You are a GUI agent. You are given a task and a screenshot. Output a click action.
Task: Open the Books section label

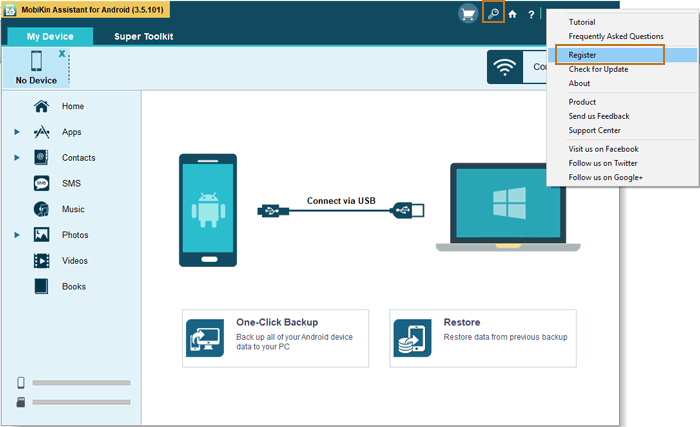tap(74, 287)
